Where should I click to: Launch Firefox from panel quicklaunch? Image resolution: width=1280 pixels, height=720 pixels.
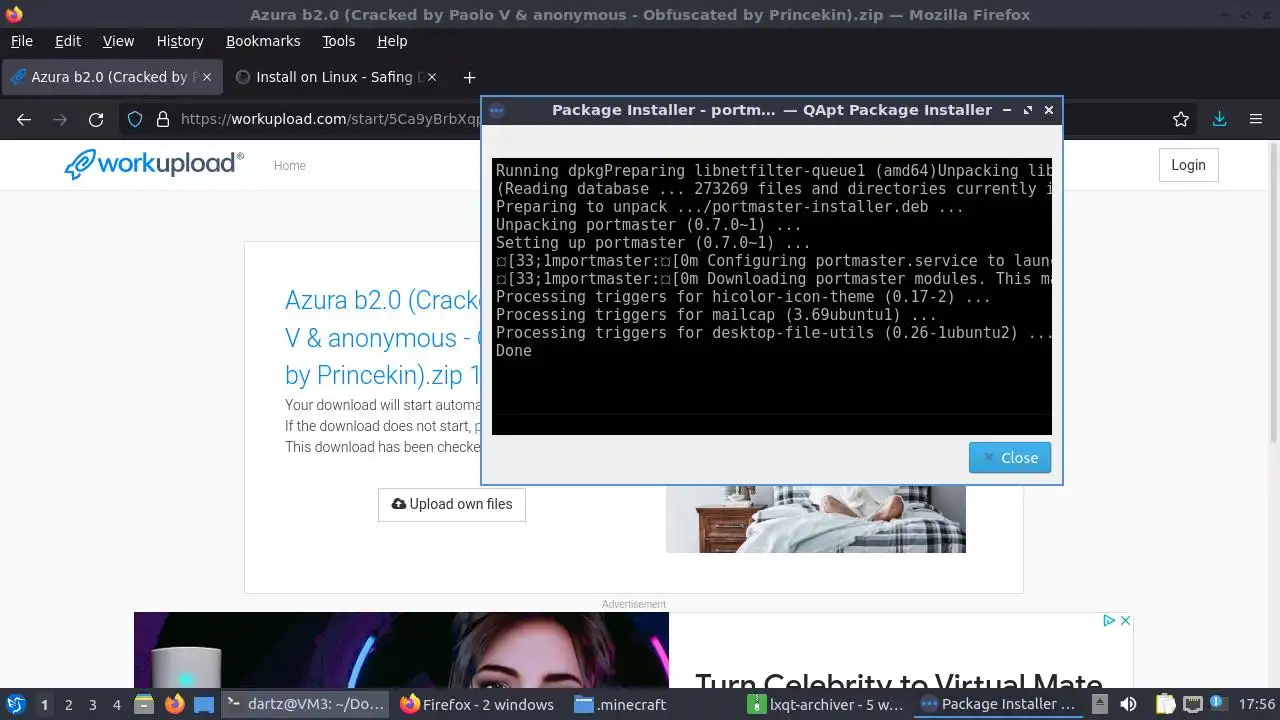pyautogui.click(x=174, y=704)
